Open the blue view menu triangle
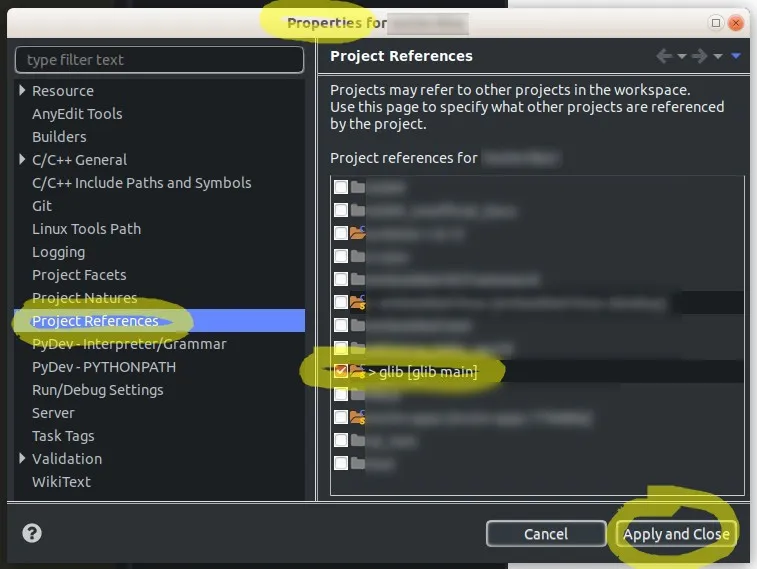 pyautogui.click(x=736, y=56)
